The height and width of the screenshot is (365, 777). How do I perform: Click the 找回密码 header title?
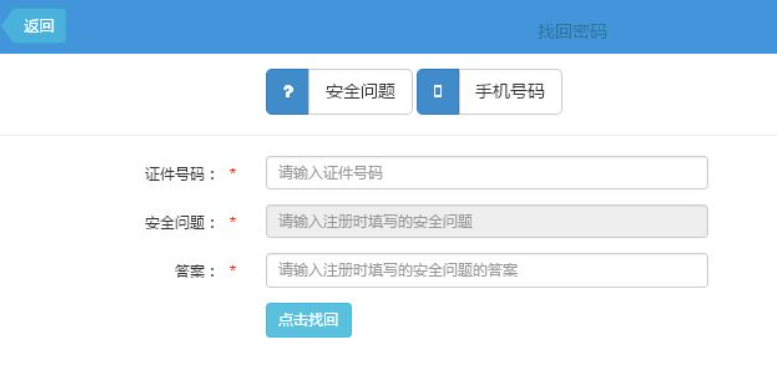coord(572,31)
